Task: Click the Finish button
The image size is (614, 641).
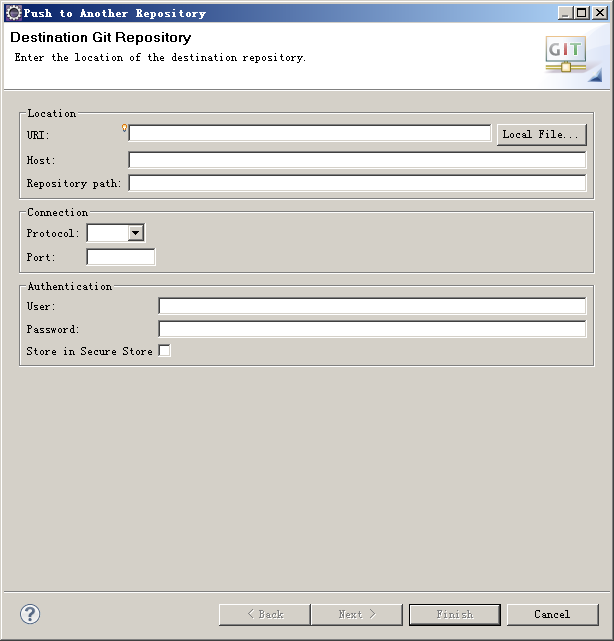Action: pos(455,614)
